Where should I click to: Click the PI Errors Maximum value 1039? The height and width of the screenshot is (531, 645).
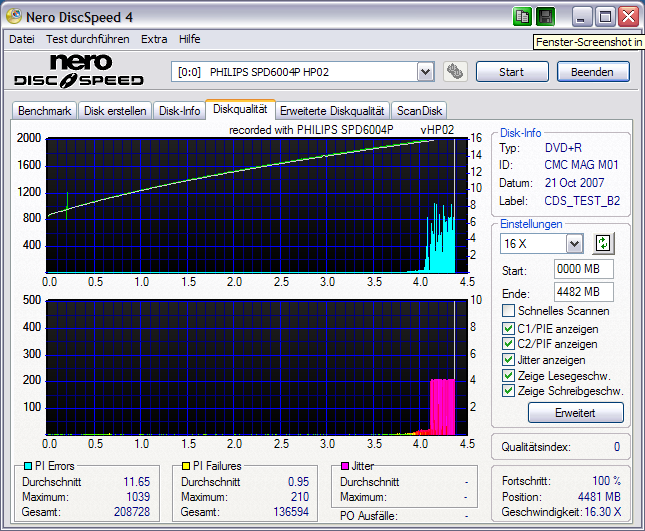click(x=138, y=497)
